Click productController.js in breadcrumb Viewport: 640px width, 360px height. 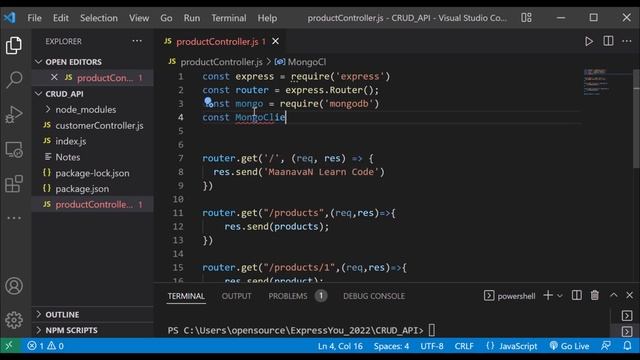coord(221,62)
